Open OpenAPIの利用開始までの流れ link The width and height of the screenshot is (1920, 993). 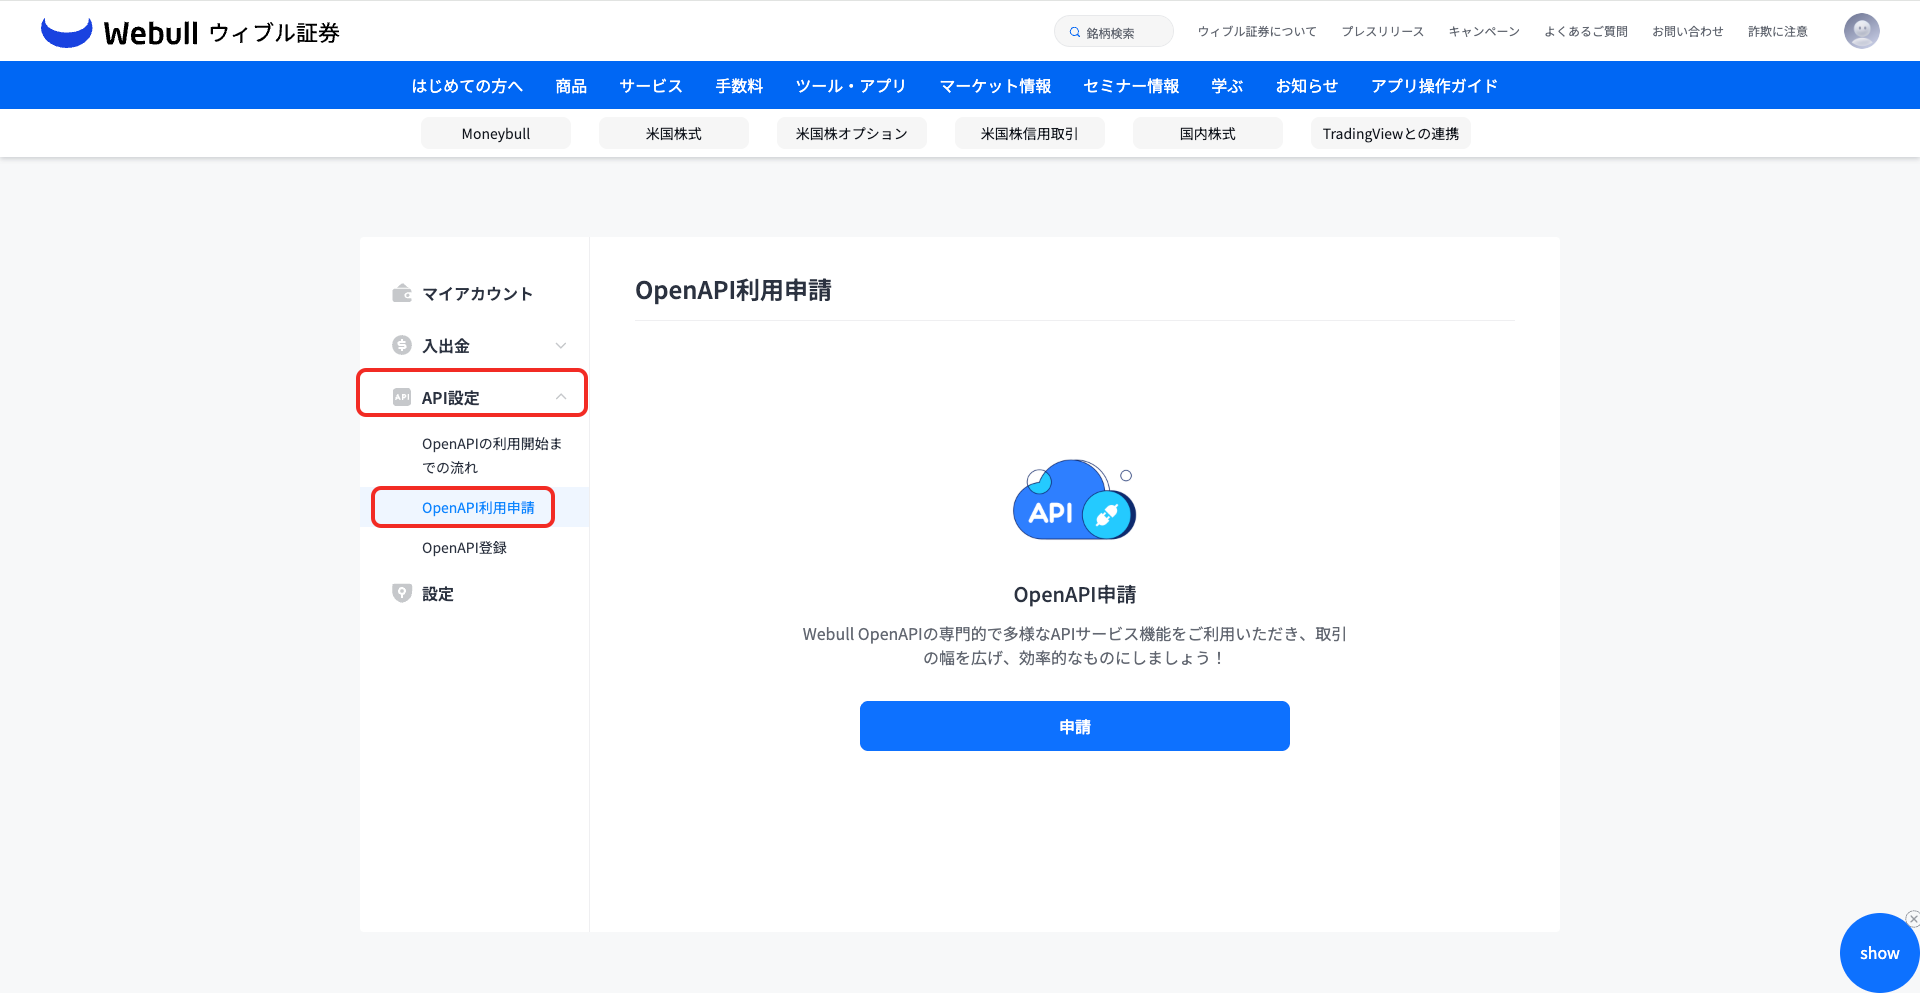tap(491, 455)
